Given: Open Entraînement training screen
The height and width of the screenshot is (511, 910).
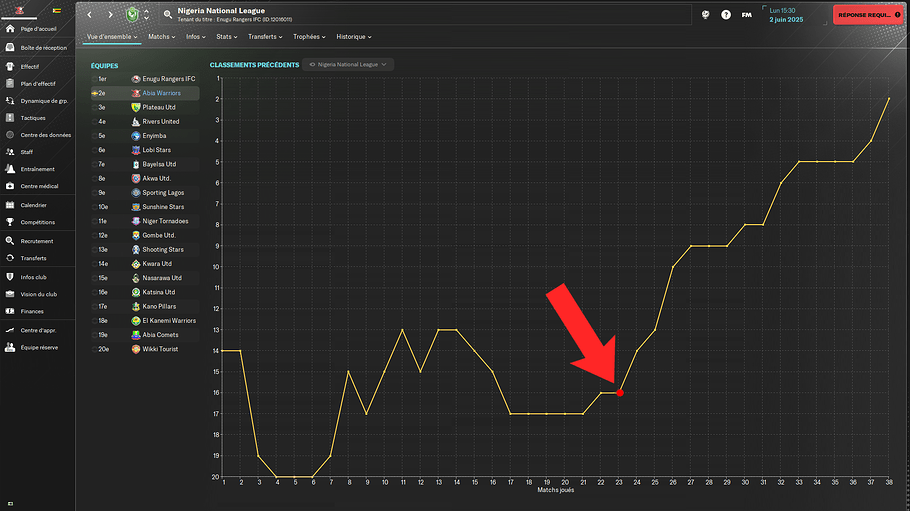Looking at the screenshot, I should [x=37, y=169].
